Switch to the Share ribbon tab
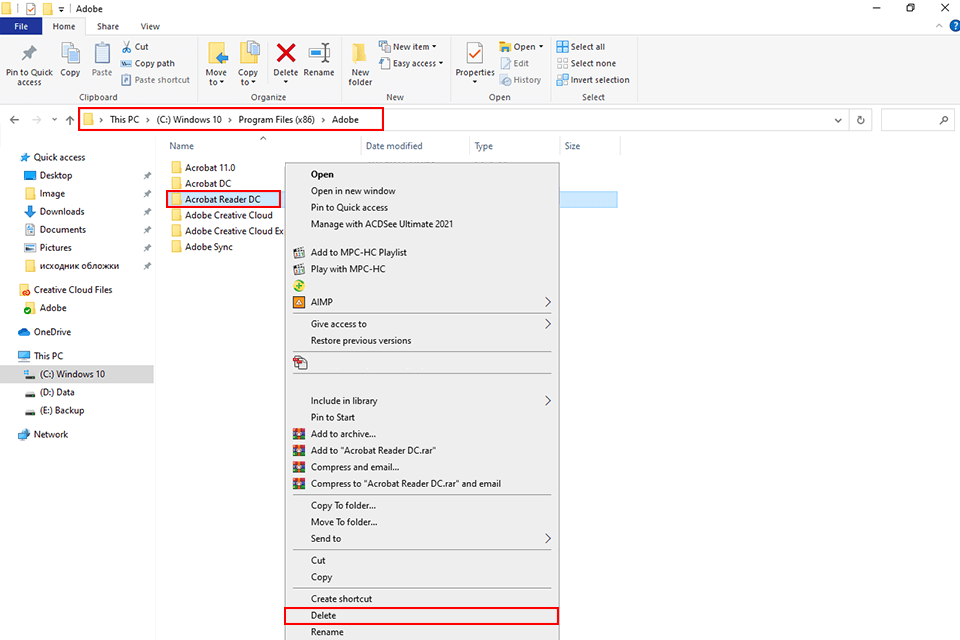 tap(108, 26)
